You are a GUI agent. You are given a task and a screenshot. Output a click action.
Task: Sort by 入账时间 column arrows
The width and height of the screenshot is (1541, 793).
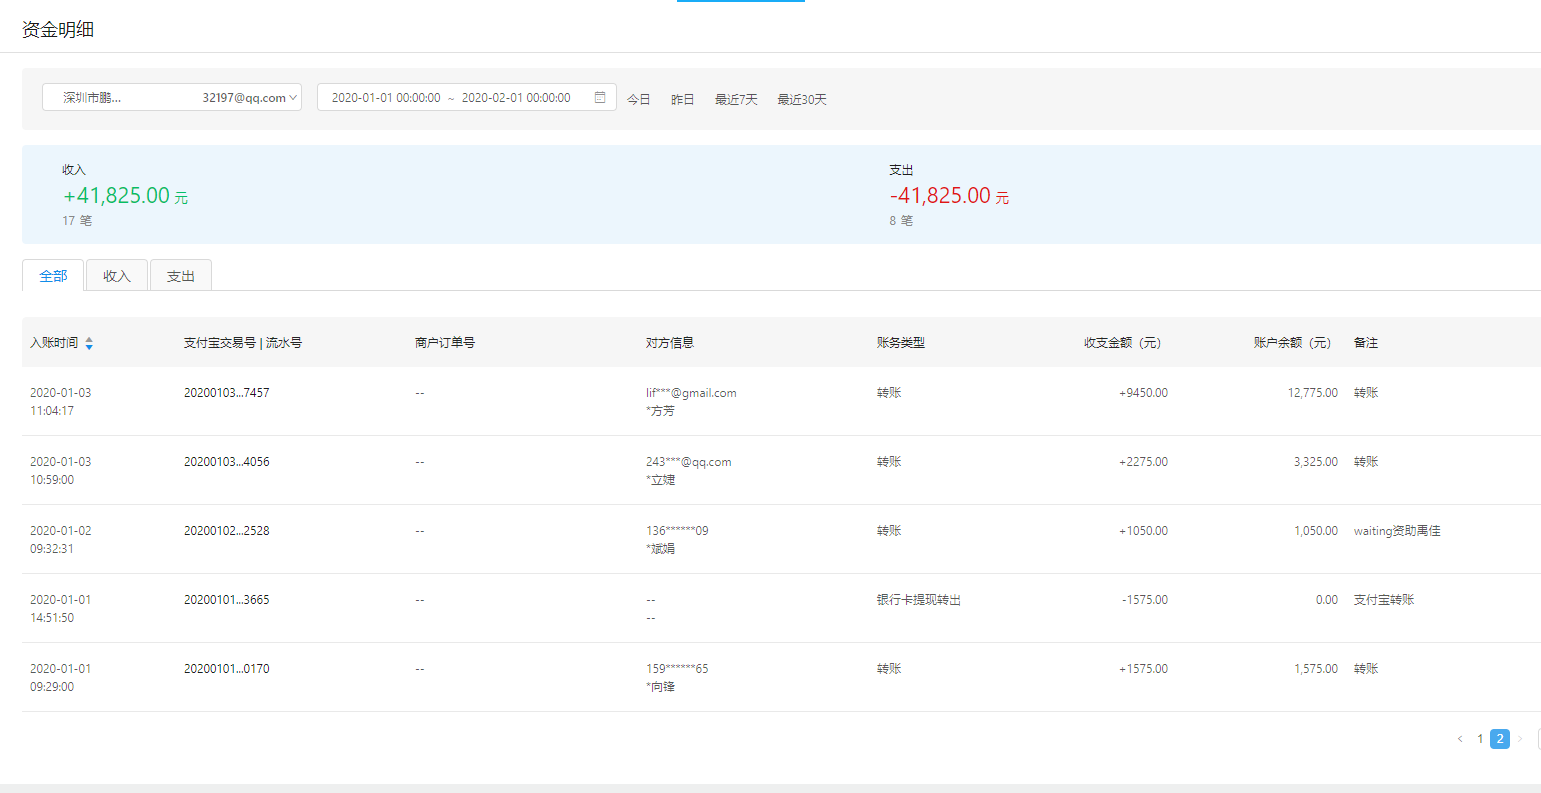click(89, 343)
